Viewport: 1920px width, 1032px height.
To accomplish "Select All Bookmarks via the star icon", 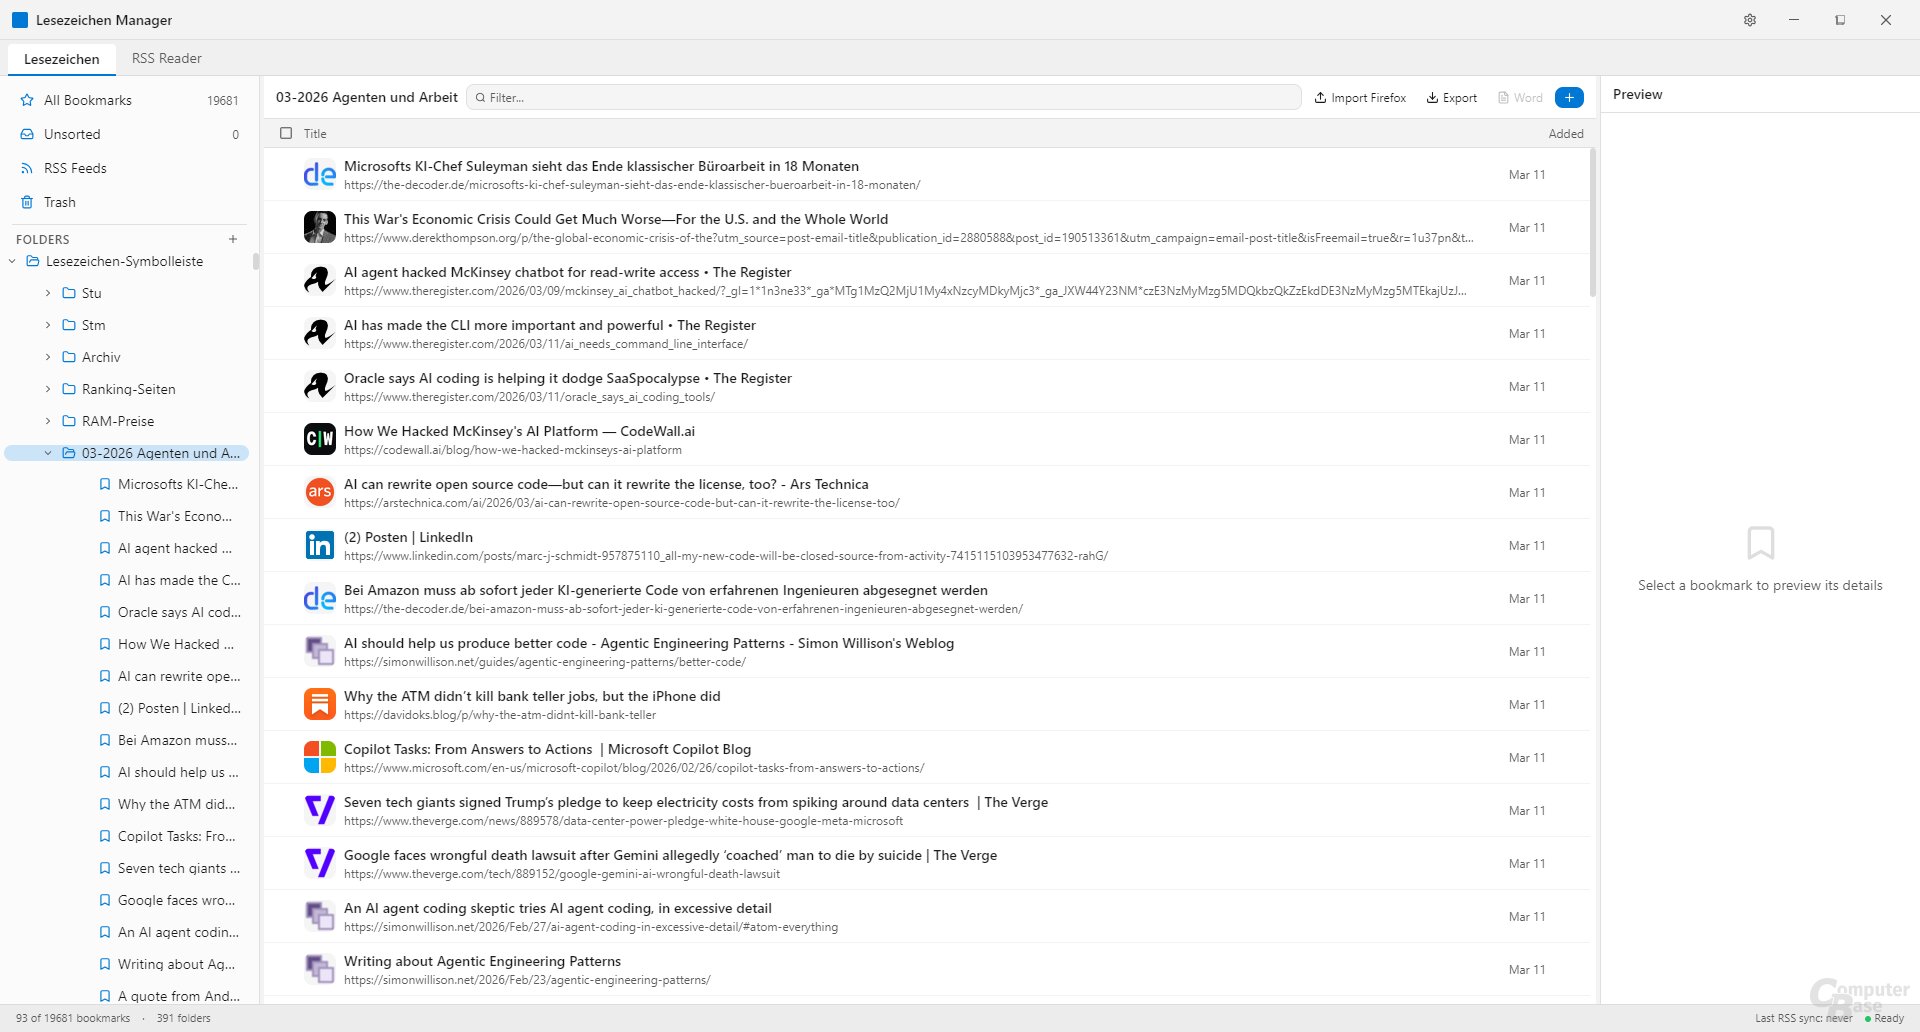I will click(25, 100).
